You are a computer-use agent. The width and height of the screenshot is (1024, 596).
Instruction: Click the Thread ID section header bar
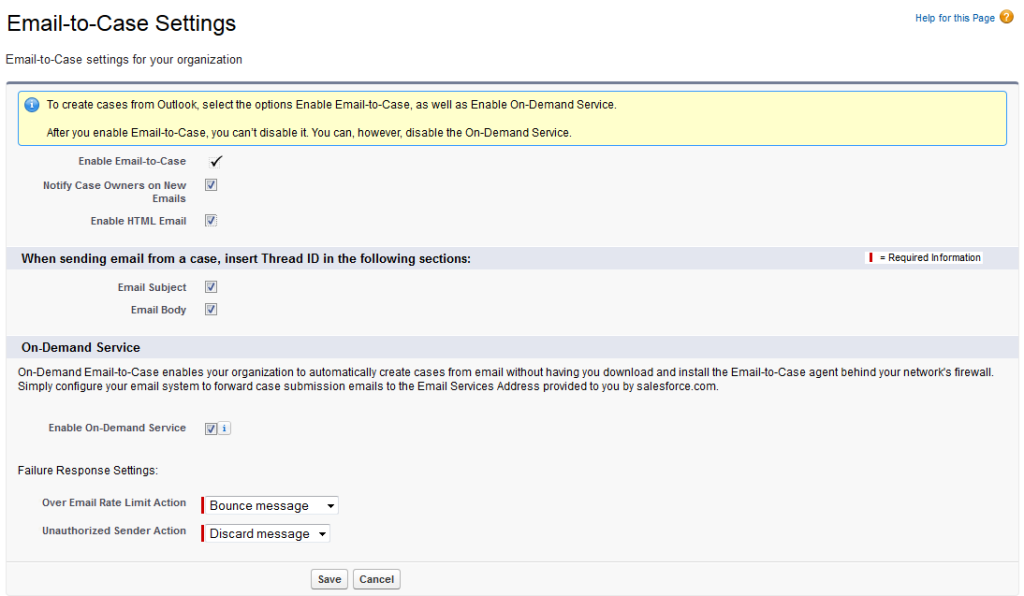[246, 259]
